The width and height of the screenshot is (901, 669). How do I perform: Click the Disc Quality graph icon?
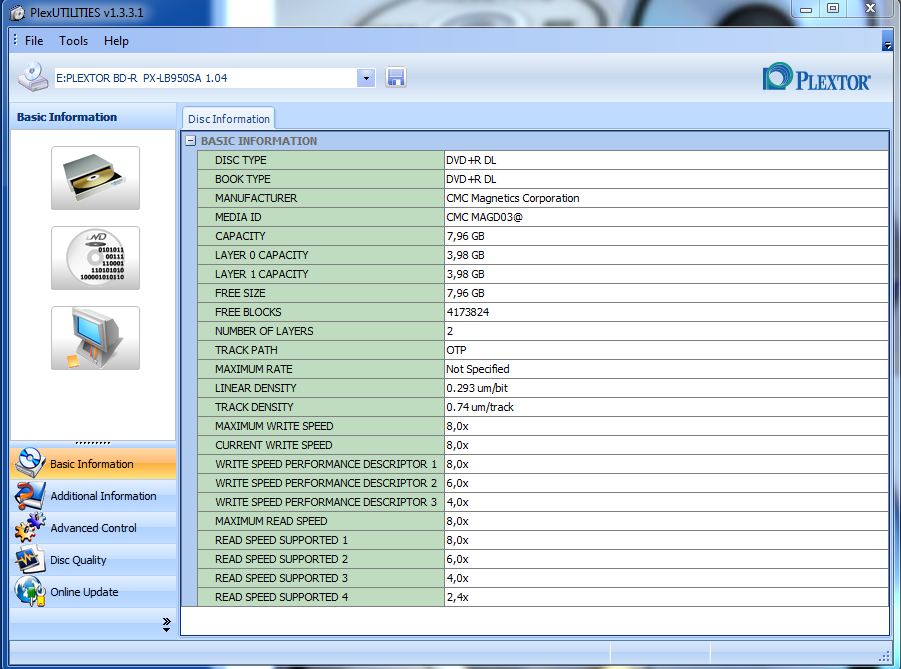tap(30, 560)
